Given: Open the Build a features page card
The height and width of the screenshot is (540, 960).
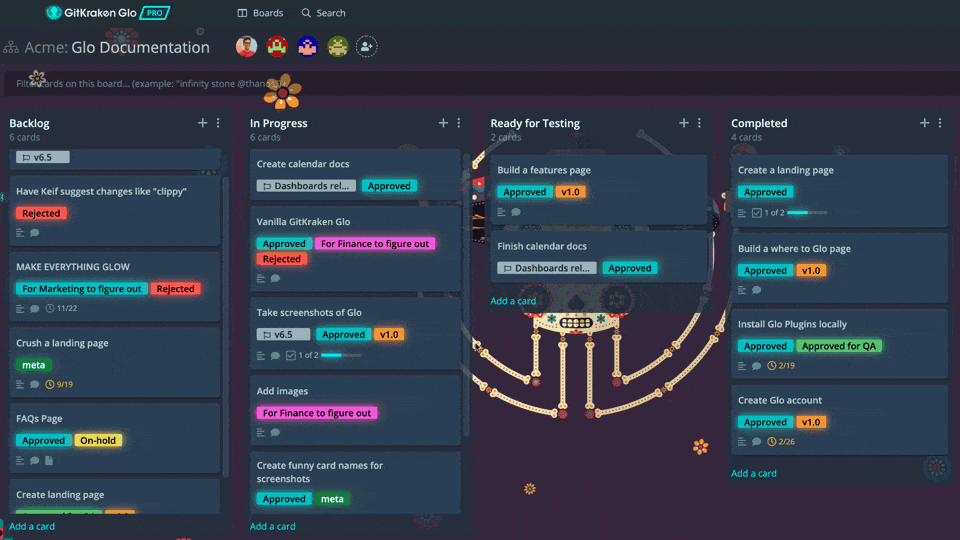Looking at the screenshot, I should tap(598, 190).
